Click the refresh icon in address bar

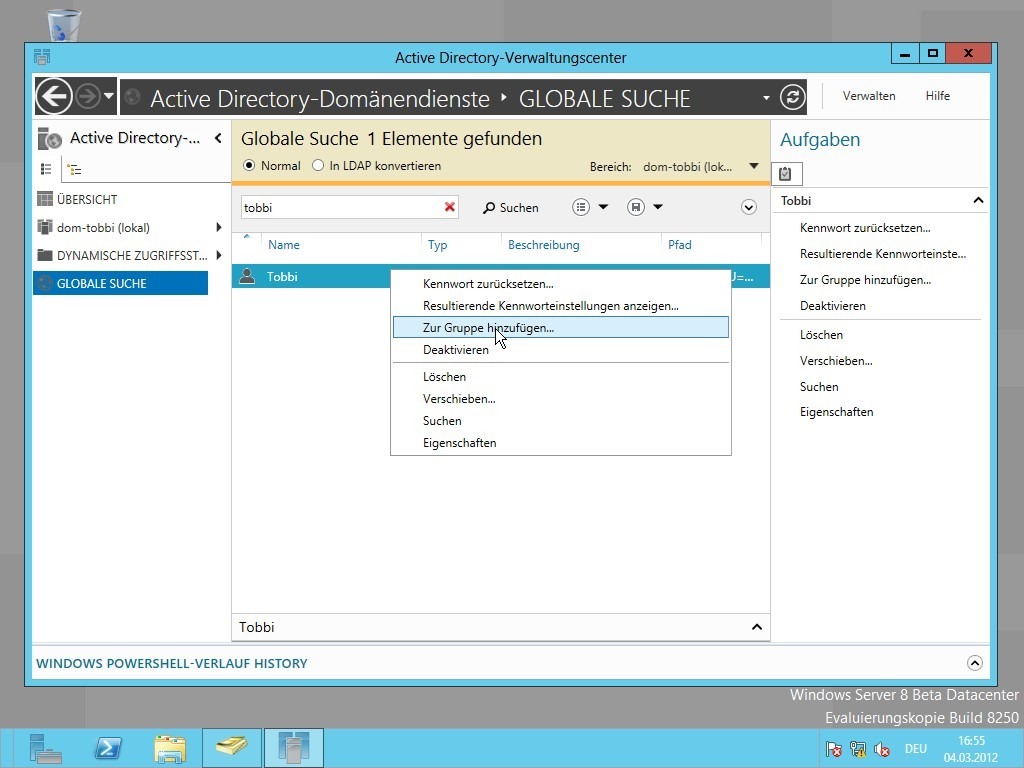(x=792, y=97)
